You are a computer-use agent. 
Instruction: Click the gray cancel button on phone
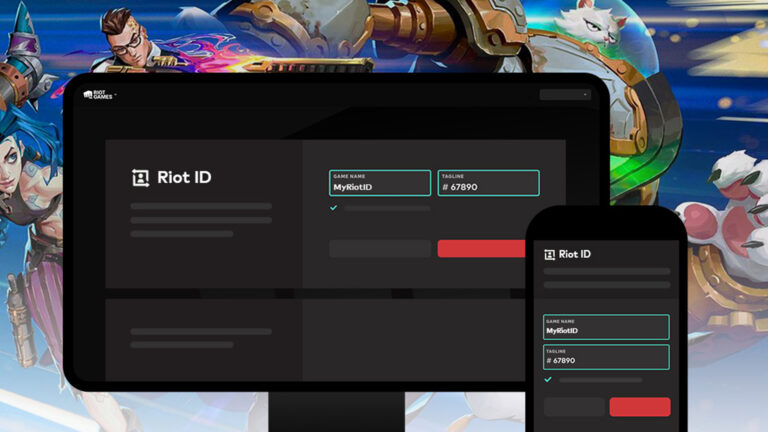pyautogui.click(x=574, y=407)
